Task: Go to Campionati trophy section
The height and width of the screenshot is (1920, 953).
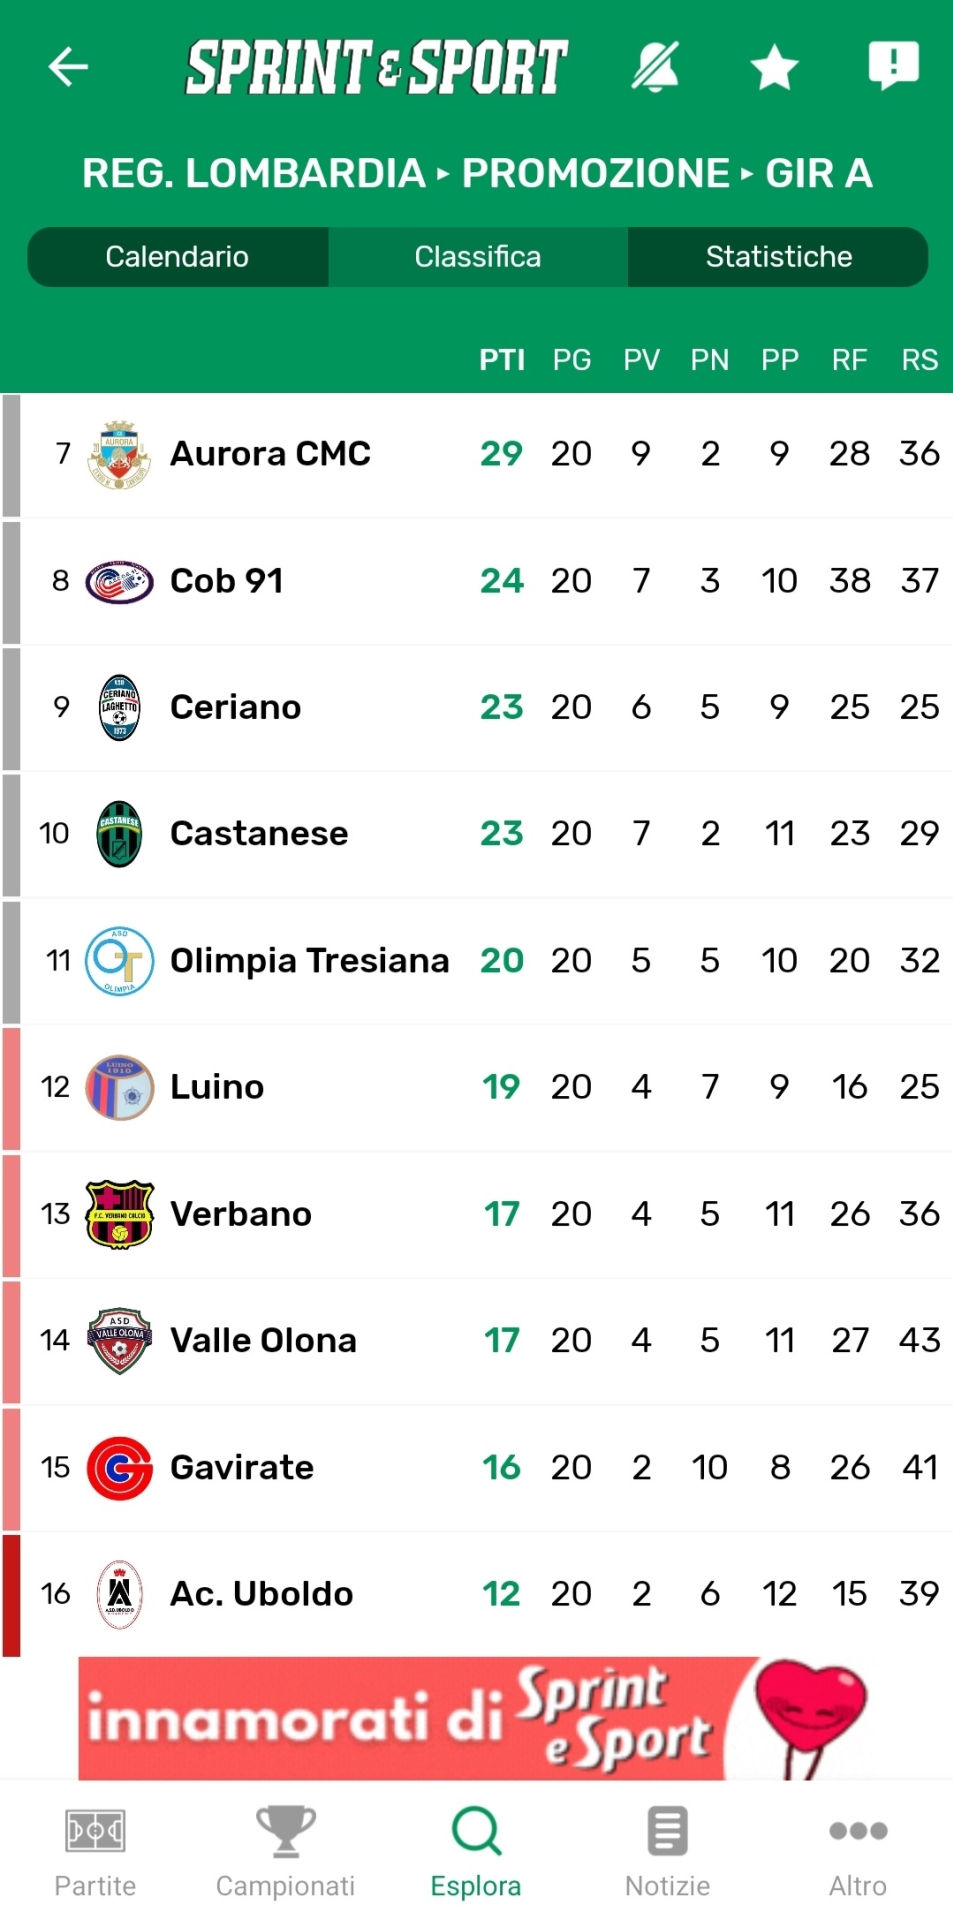Action: [285, 1851]
